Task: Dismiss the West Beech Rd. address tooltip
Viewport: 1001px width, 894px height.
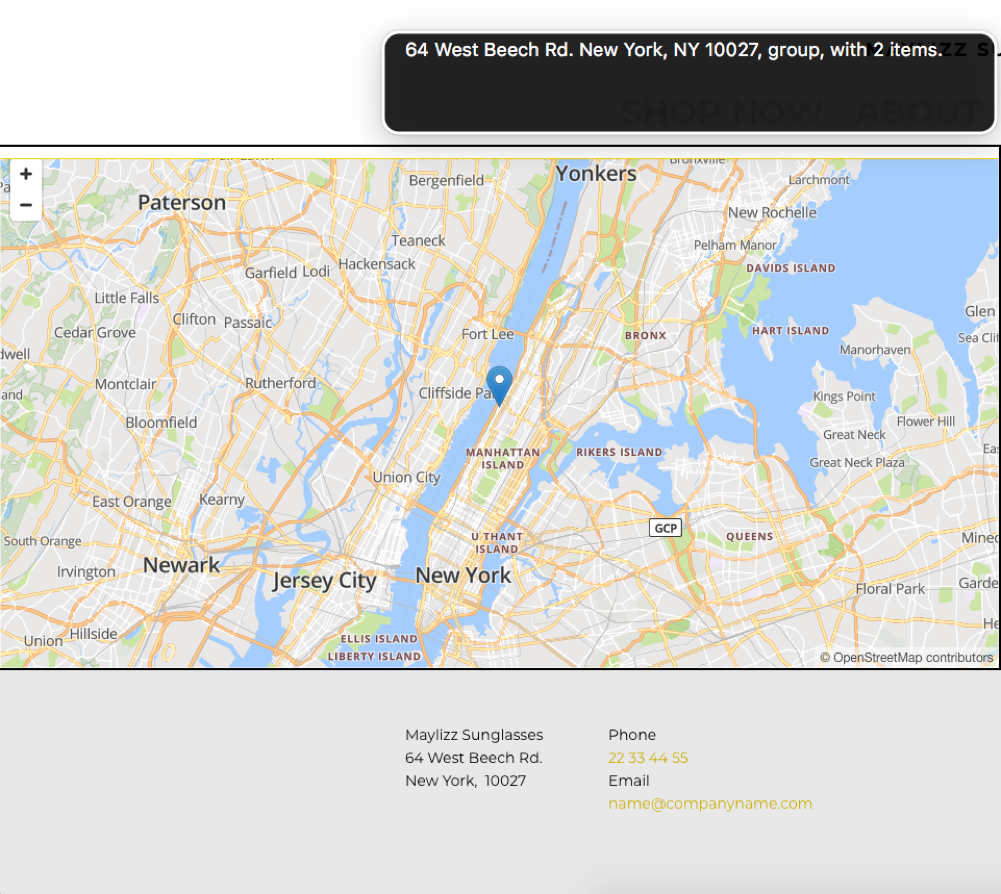Action: click(x=668, y=49)
